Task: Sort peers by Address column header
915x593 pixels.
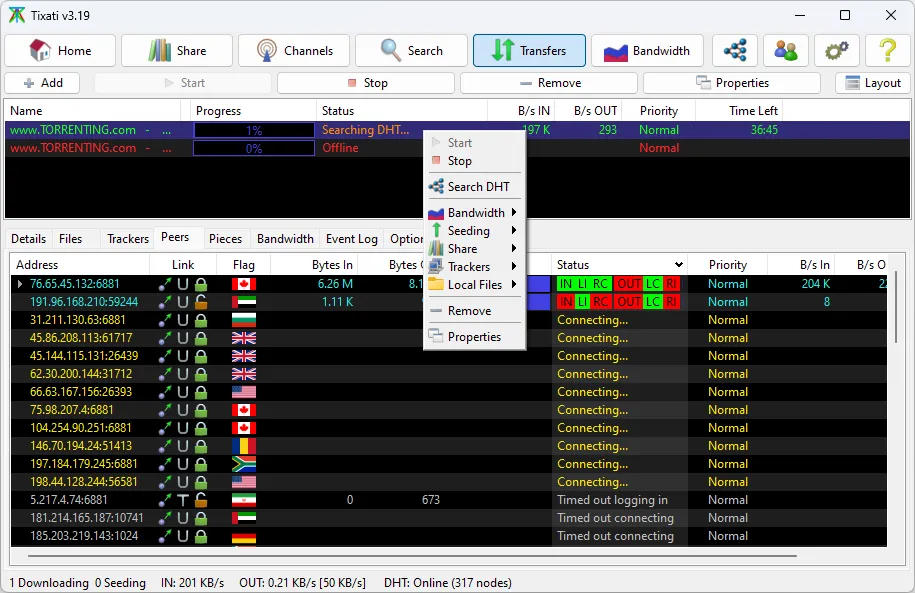Action: 80,265
